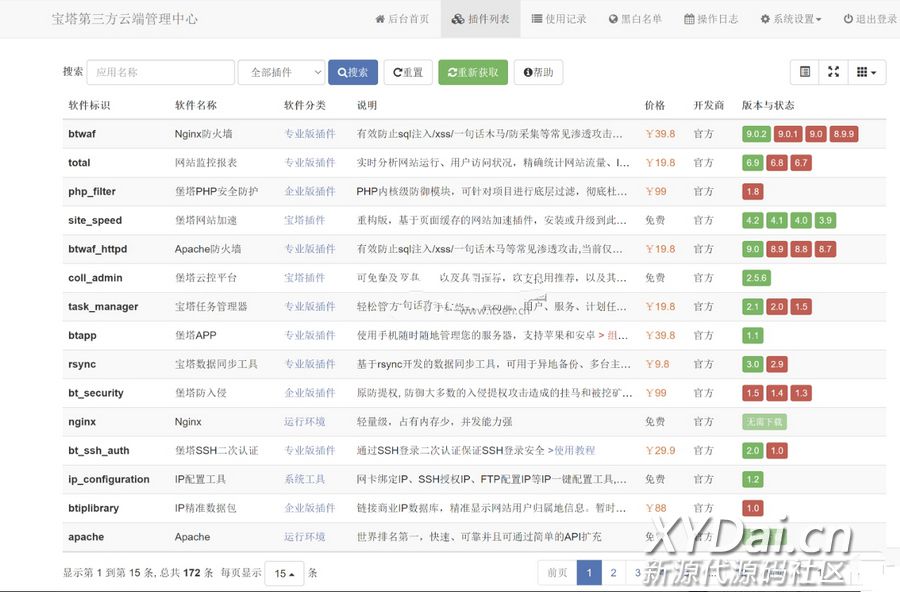Open the 帮助 help button
This screenshot has height=592, width=900.
[538, 72]
